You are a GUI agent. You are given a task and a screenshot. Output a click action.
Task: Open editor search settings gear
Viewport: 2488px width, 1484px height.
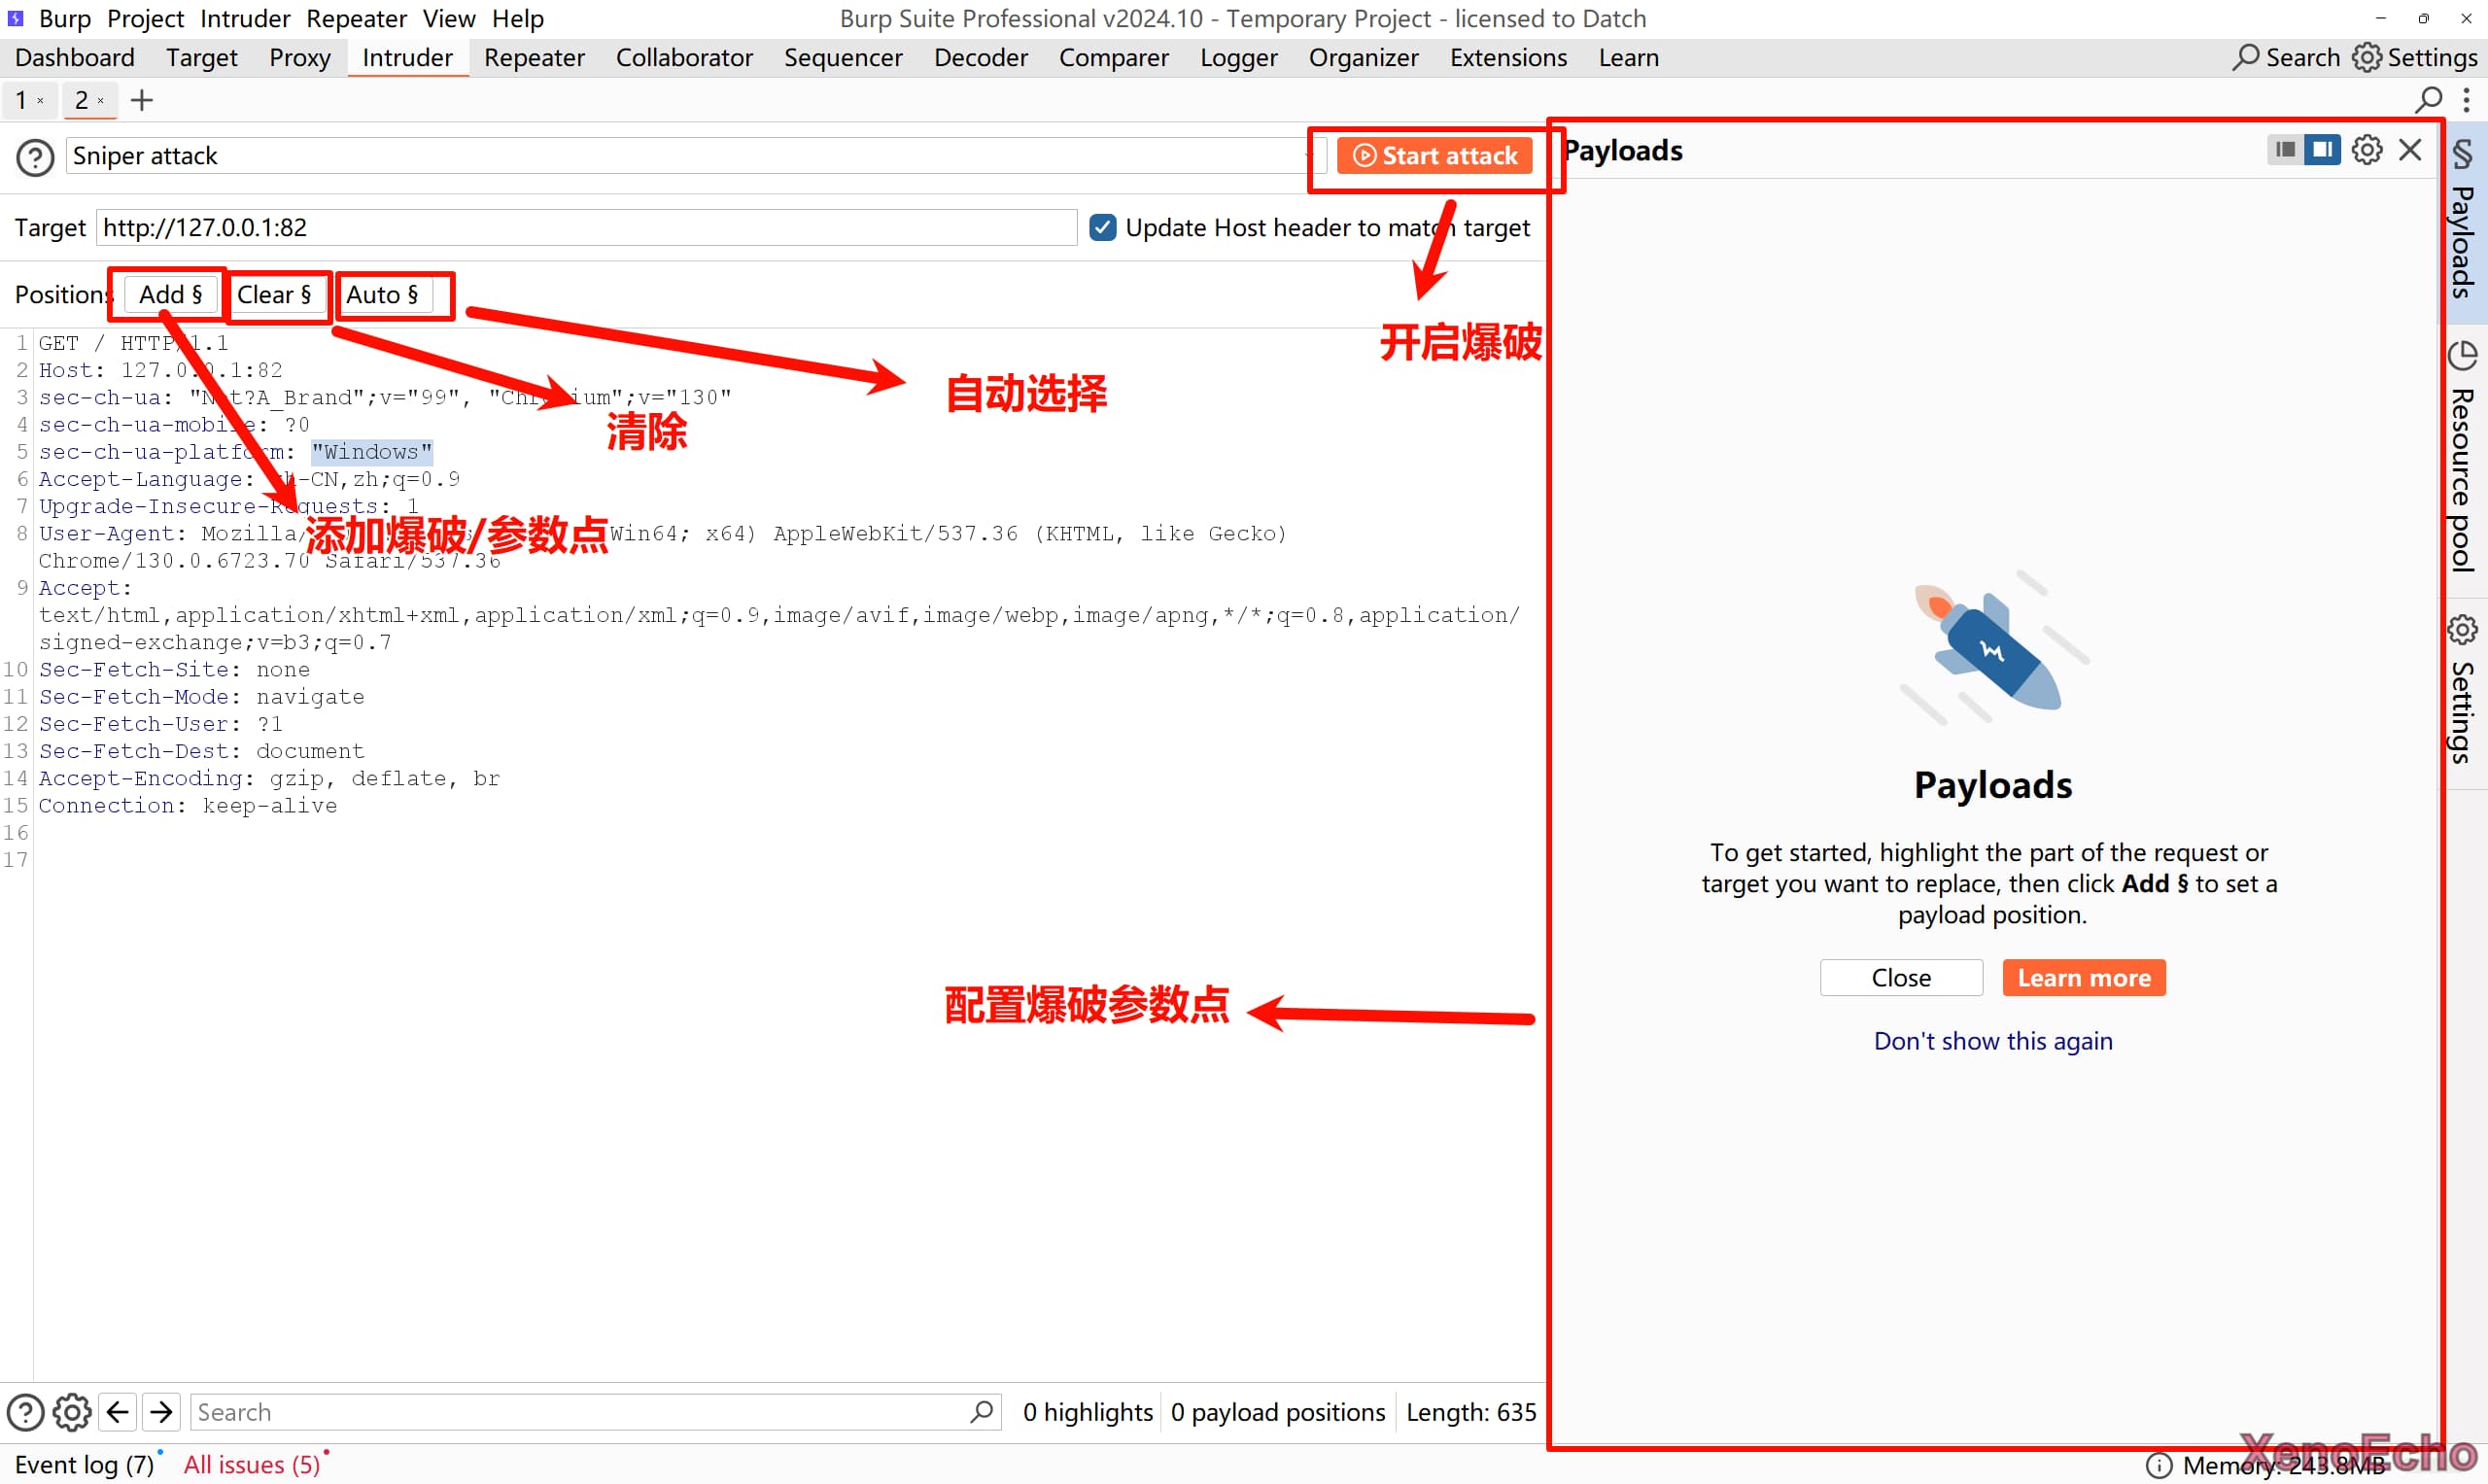tap(72, 1412)
